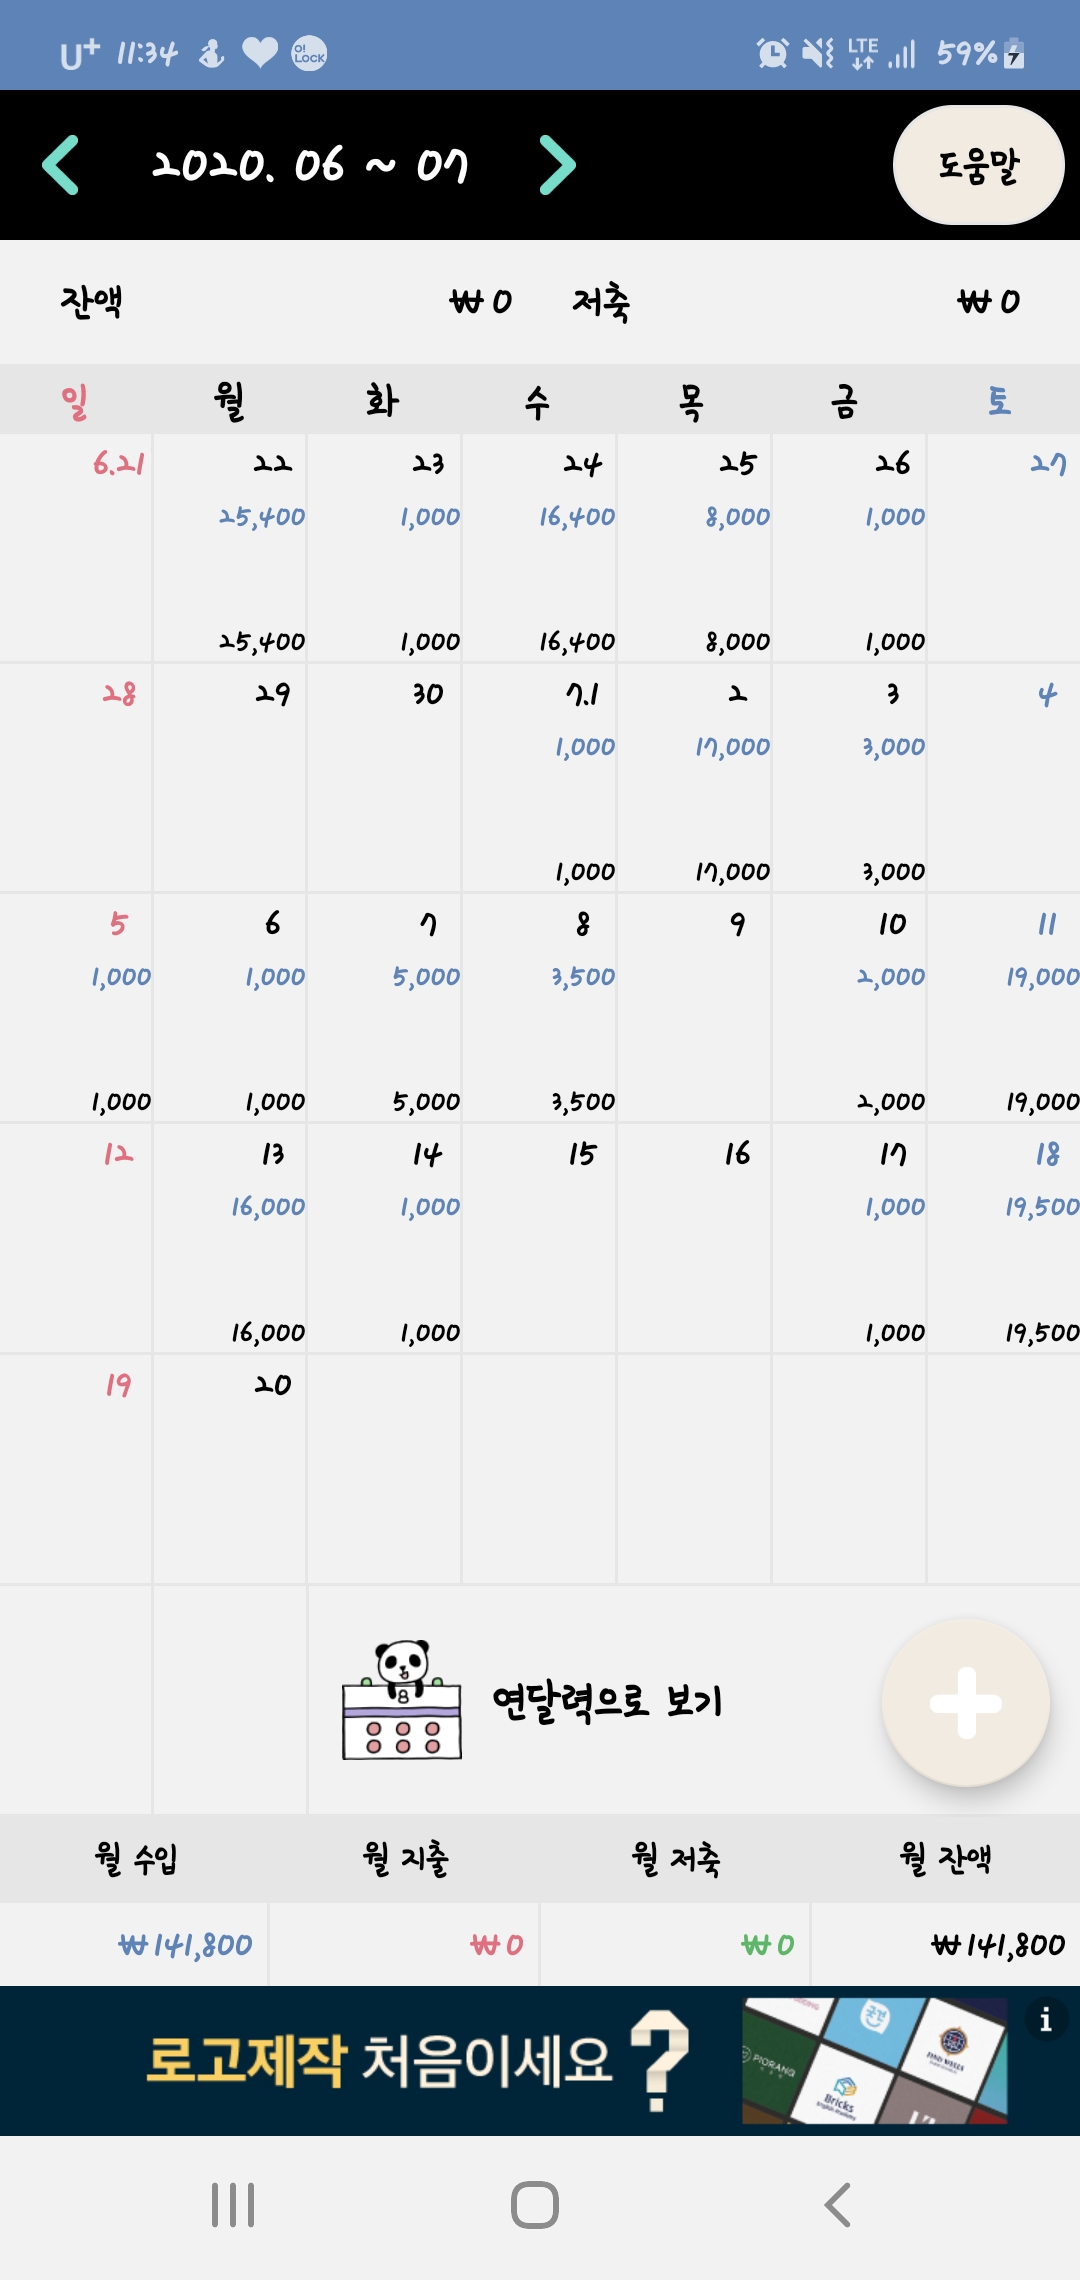This screenshot has height=2280, width=1080.
Task: Tap the panda calendar icon
Action: coord(402,1700)
